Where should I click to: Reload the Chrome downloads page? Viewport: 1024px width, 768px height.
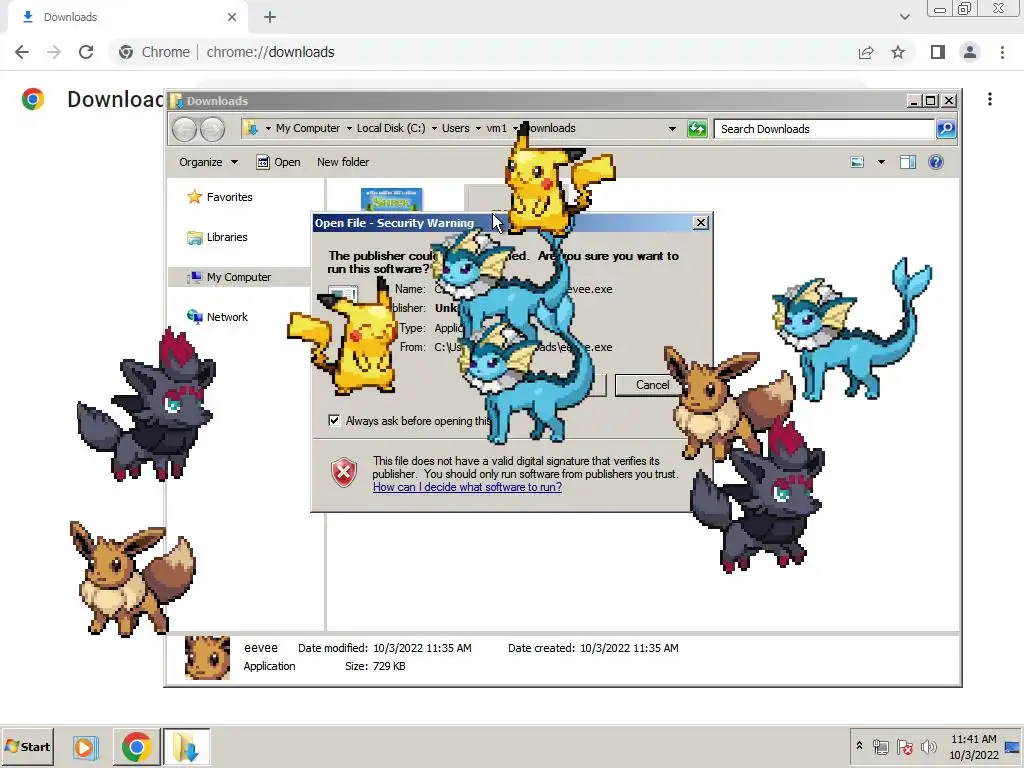(86, 52)
